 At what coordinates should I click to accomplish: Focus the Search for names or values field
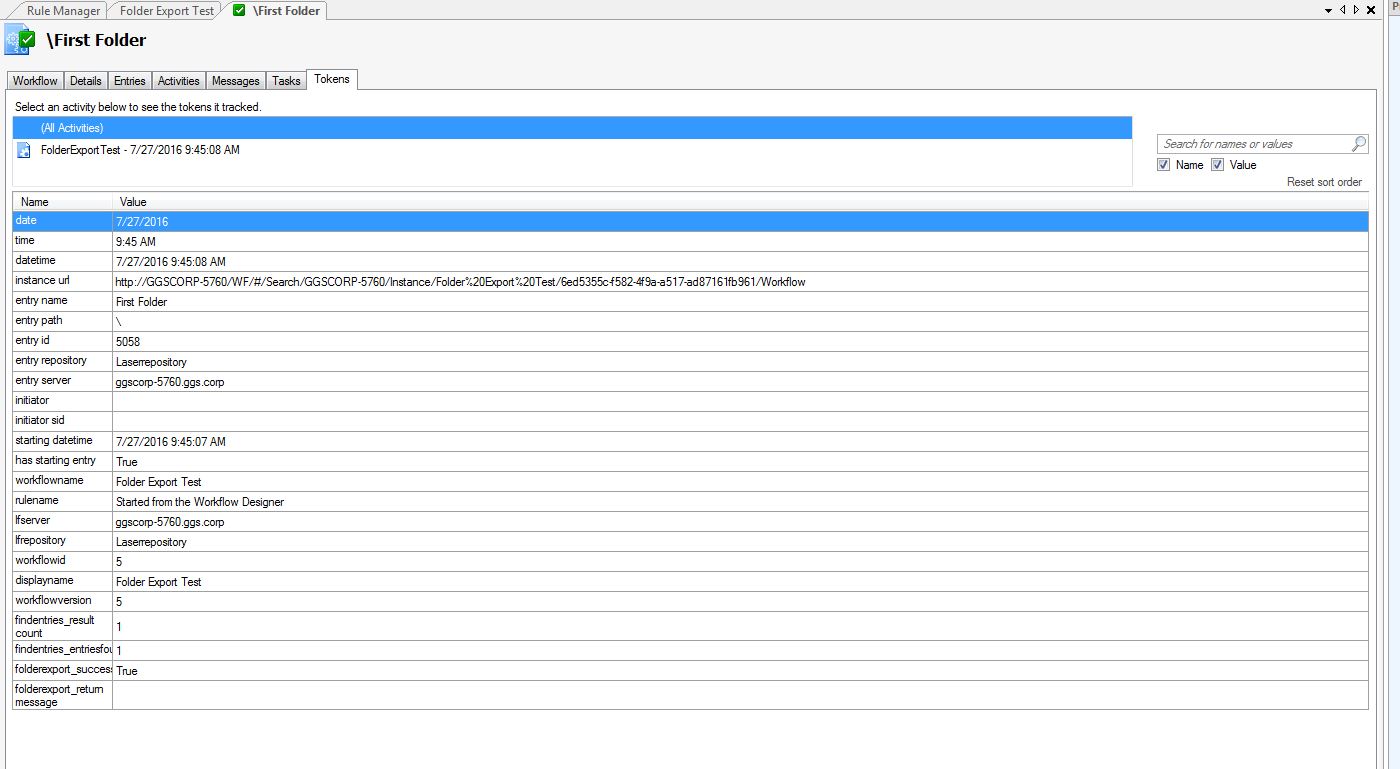pos(1253,144)
